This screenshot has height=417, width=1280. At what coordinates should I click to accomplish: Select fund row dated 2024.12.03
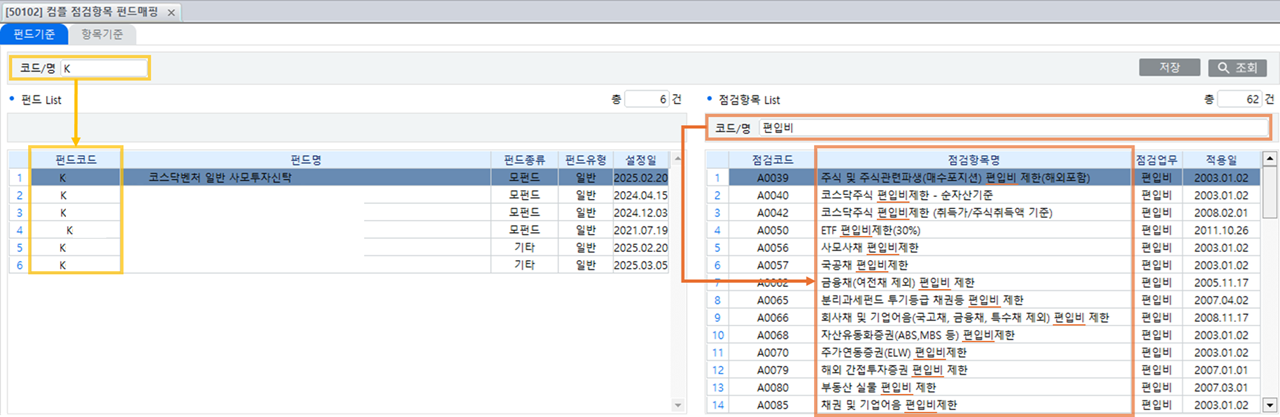point(338,213)
